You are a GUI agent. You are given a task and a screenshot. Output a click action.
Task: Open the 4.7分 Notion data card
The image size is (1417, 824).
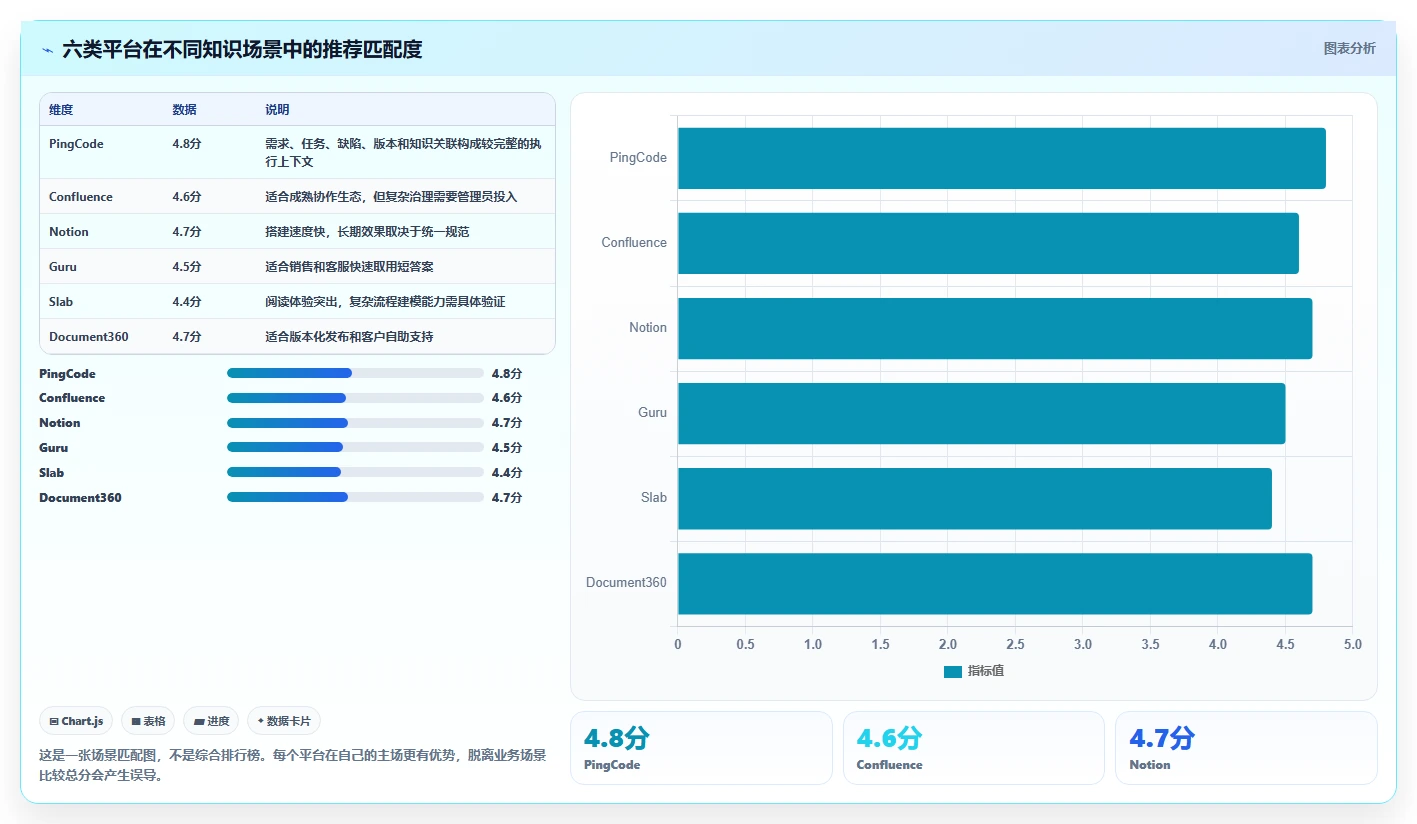click(1246, 748)
